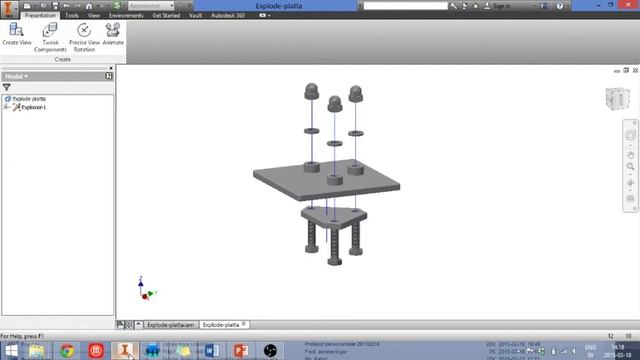Click the Undo arrow in quick access toolbar
The height and width of the screenshot is (360, 640).
tap(66, 6)
